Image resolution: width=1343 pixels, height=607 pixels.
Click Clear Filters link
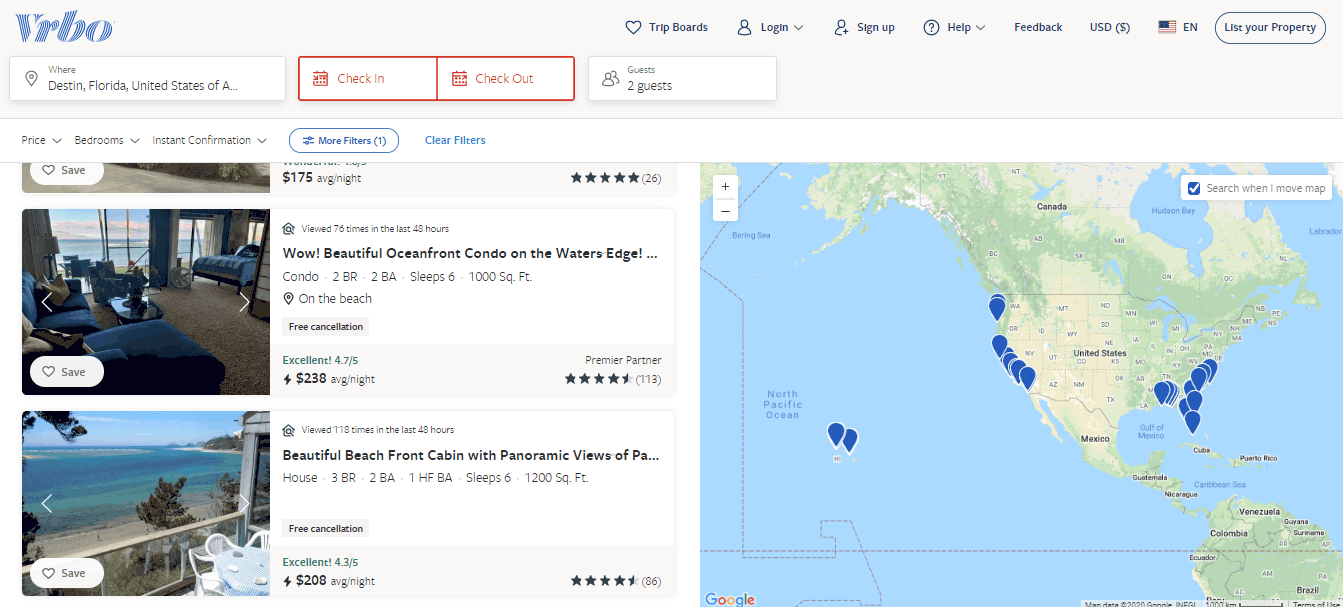[455, 141]
